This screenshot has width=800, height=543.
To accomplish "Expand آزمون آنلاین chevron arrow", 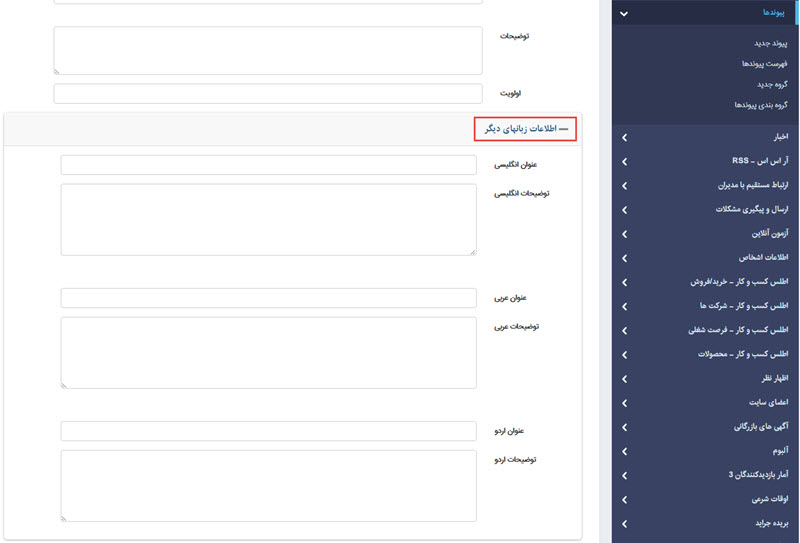I will [624, 233].
